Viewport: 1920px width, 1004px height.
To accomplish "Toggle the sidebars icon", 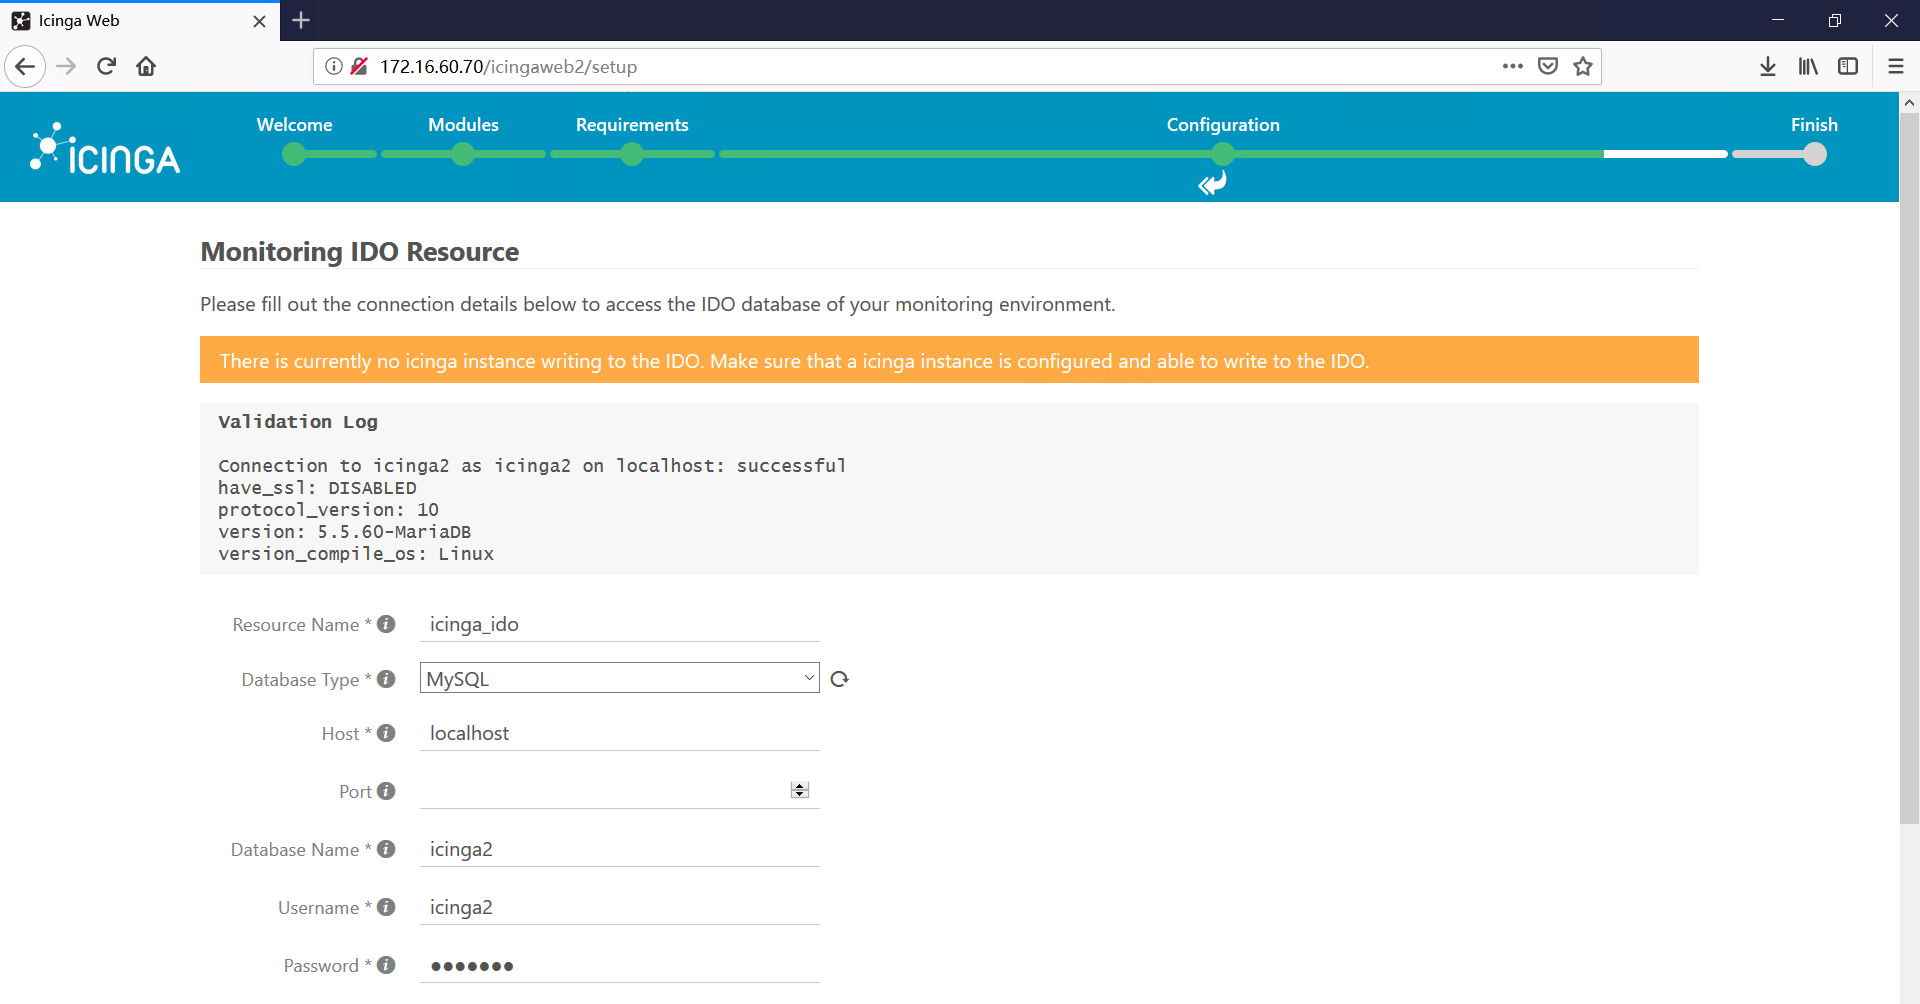I will [1848, 67].
